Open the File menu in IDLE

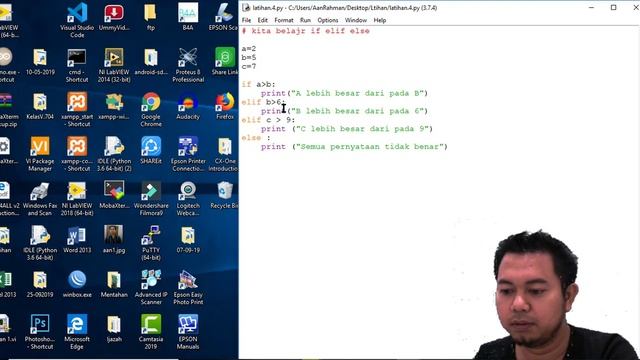tap(246, 20)
